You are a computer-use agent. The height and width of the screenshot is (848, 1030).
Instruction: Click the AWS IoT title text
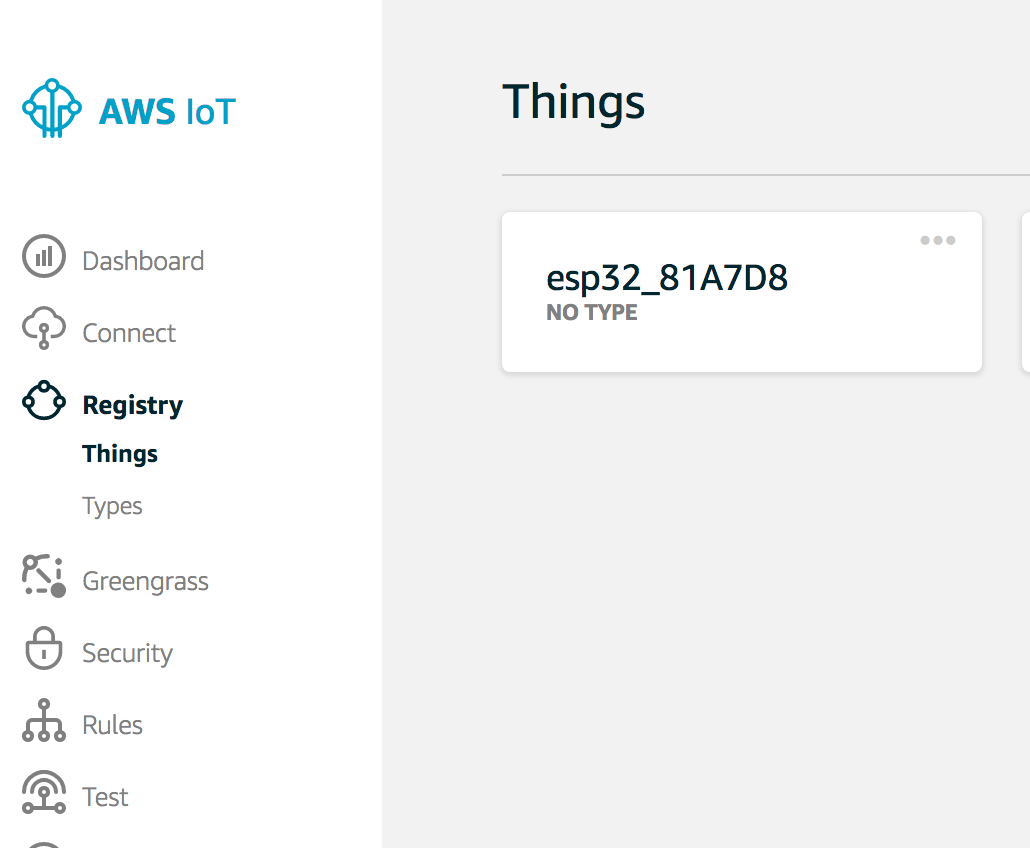[168, 112]
